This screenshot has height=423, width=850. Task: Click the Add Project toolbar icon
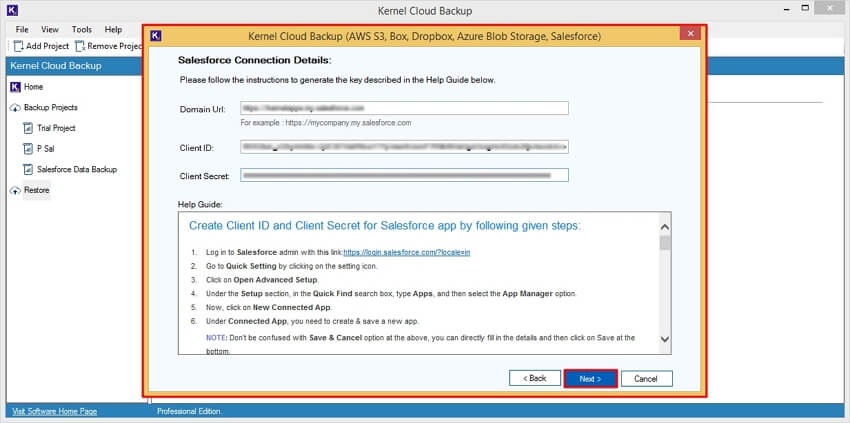pyautogui.click(x=18, y=46)
